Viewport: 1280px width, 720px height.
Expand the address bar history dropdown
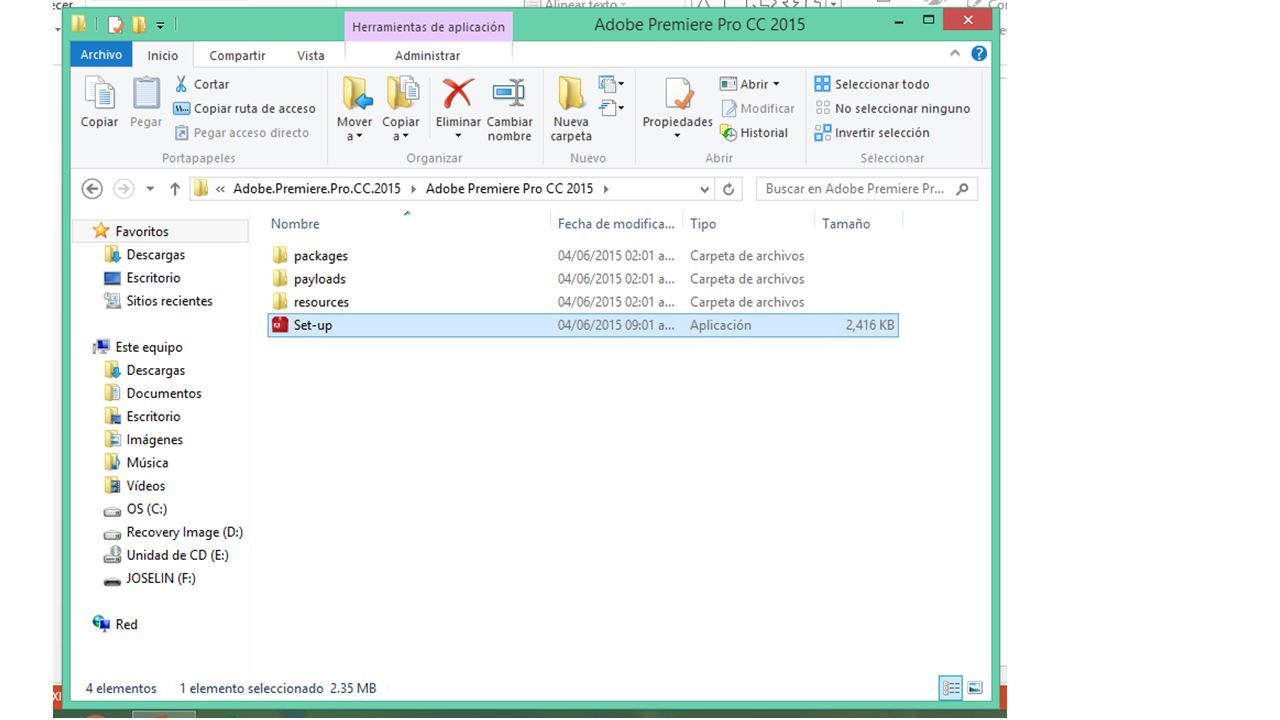pos(705,188)
